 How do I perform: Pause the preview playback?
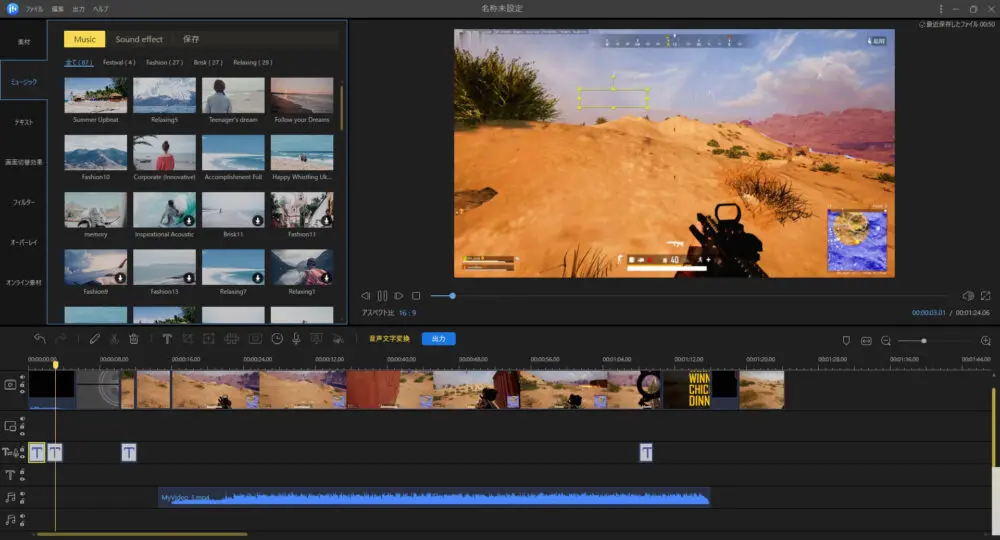382,296
